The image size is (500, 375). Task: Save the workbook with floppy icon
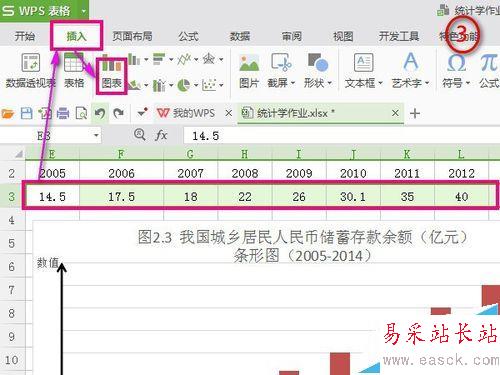tap(26, 114)
